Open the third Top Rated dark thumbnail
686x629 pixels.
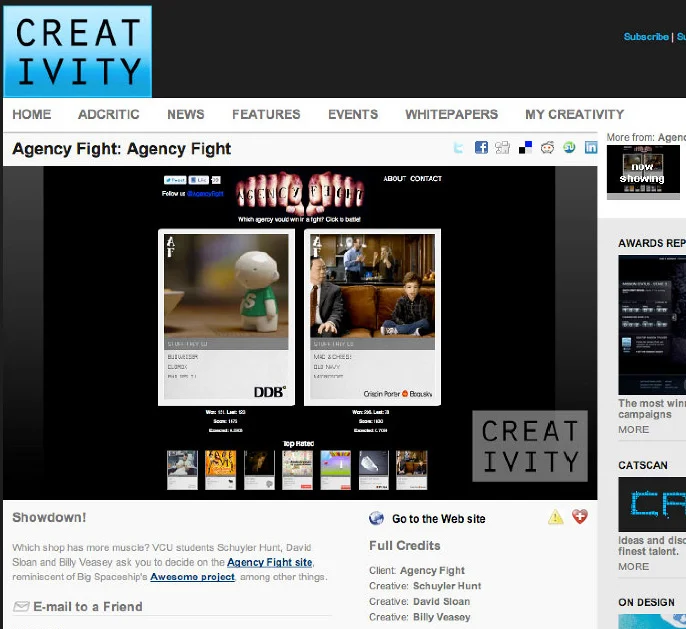tap(259, 470)
